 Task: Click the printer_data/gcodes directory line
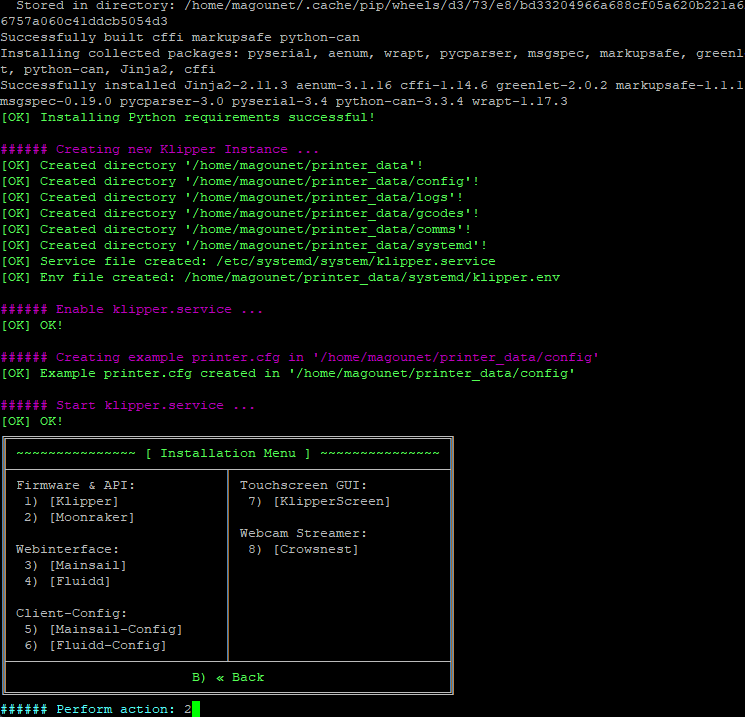coord(239,213)
